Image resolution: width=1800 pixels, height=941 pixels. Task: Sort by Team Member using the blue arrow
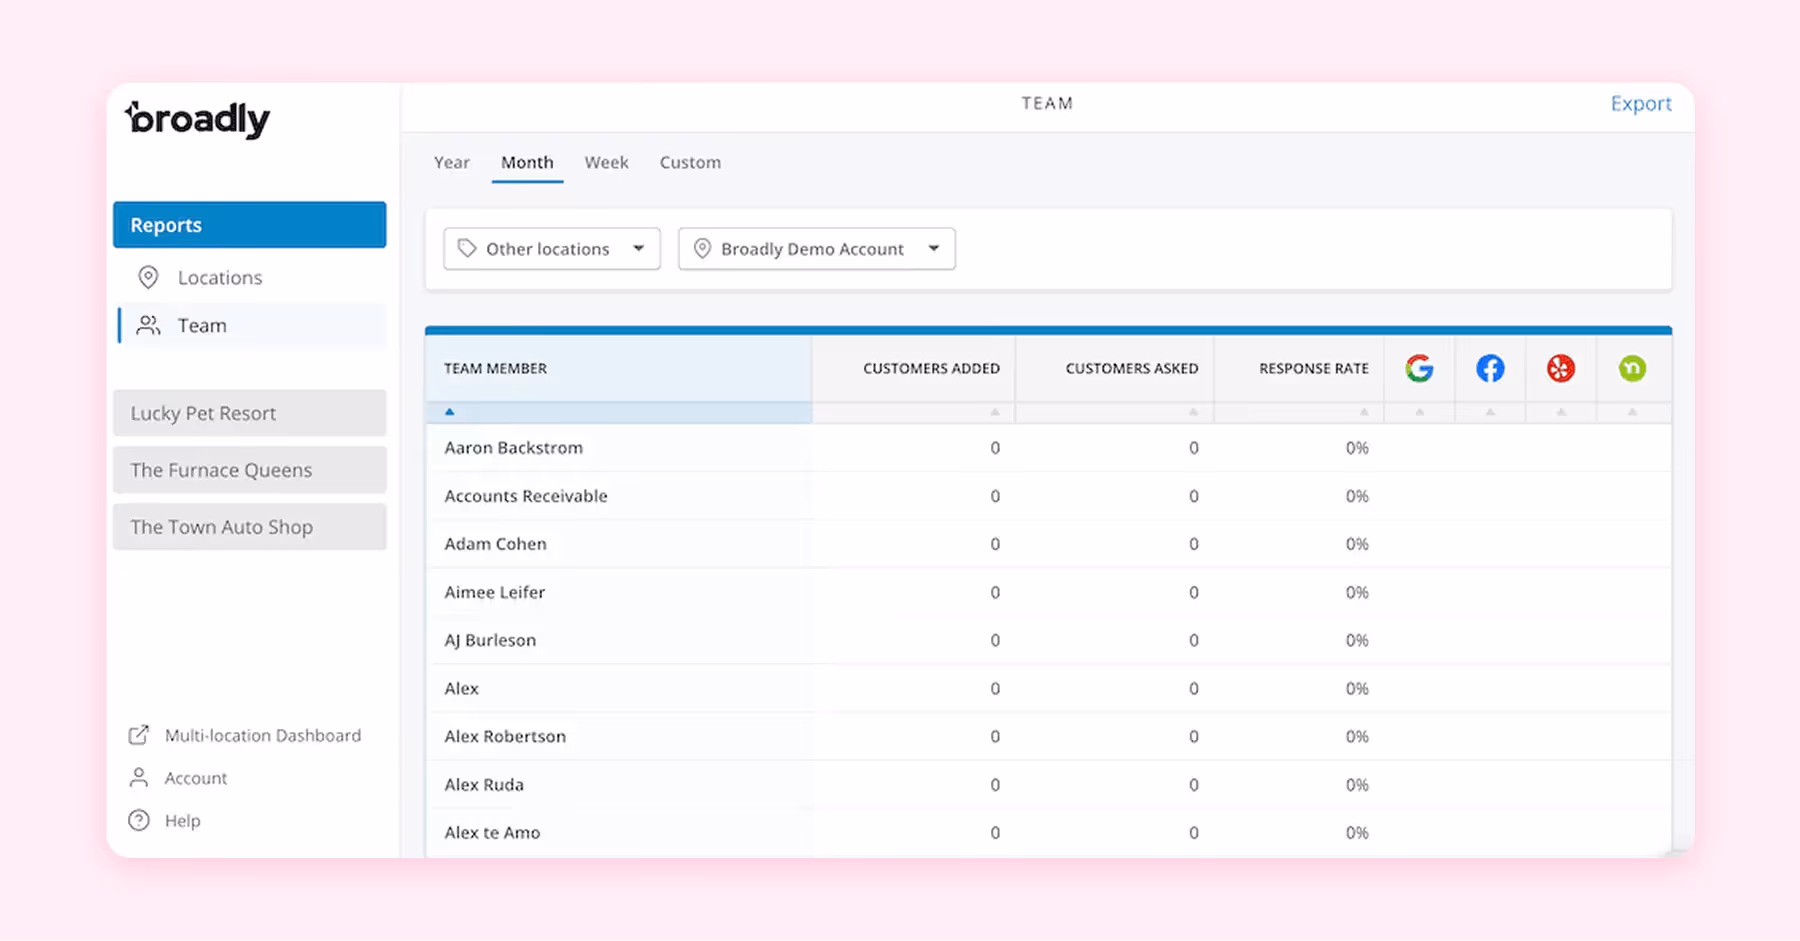(x=450, y=412)
